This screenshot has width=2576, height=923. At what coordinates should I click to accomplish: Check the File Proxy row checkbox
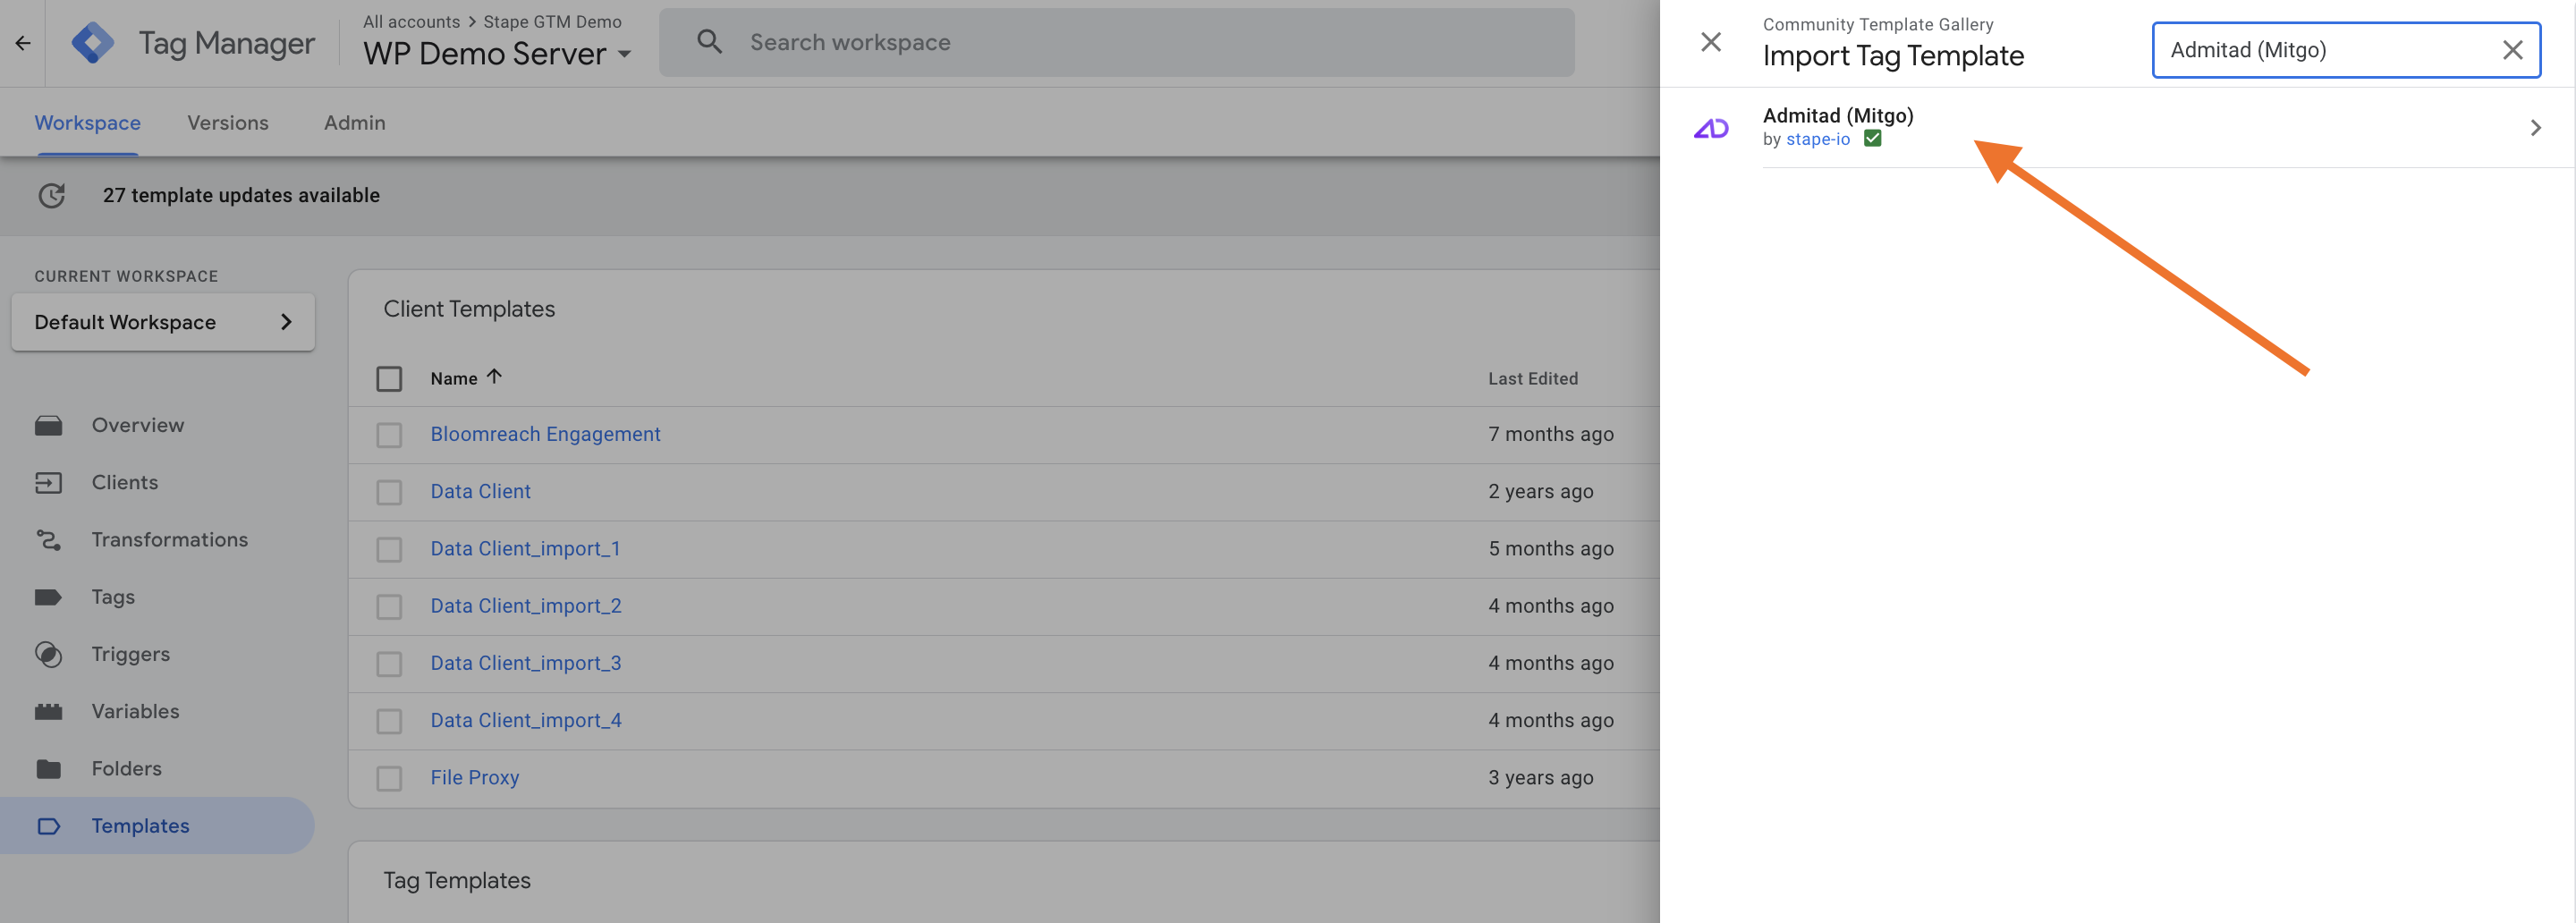pyautogui.click(x=389, y=778)
